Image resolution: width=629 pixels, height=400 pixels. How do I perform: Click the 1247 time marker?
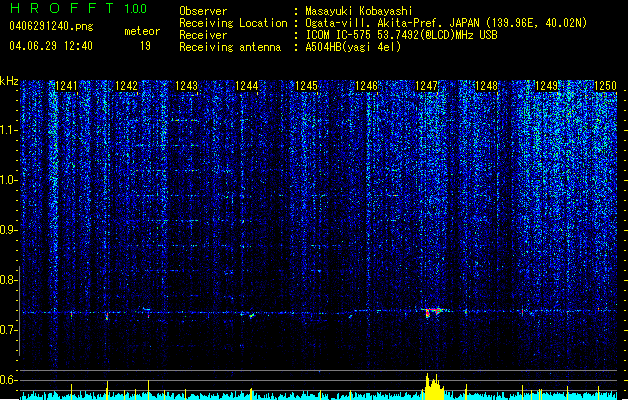pos(426,86)
